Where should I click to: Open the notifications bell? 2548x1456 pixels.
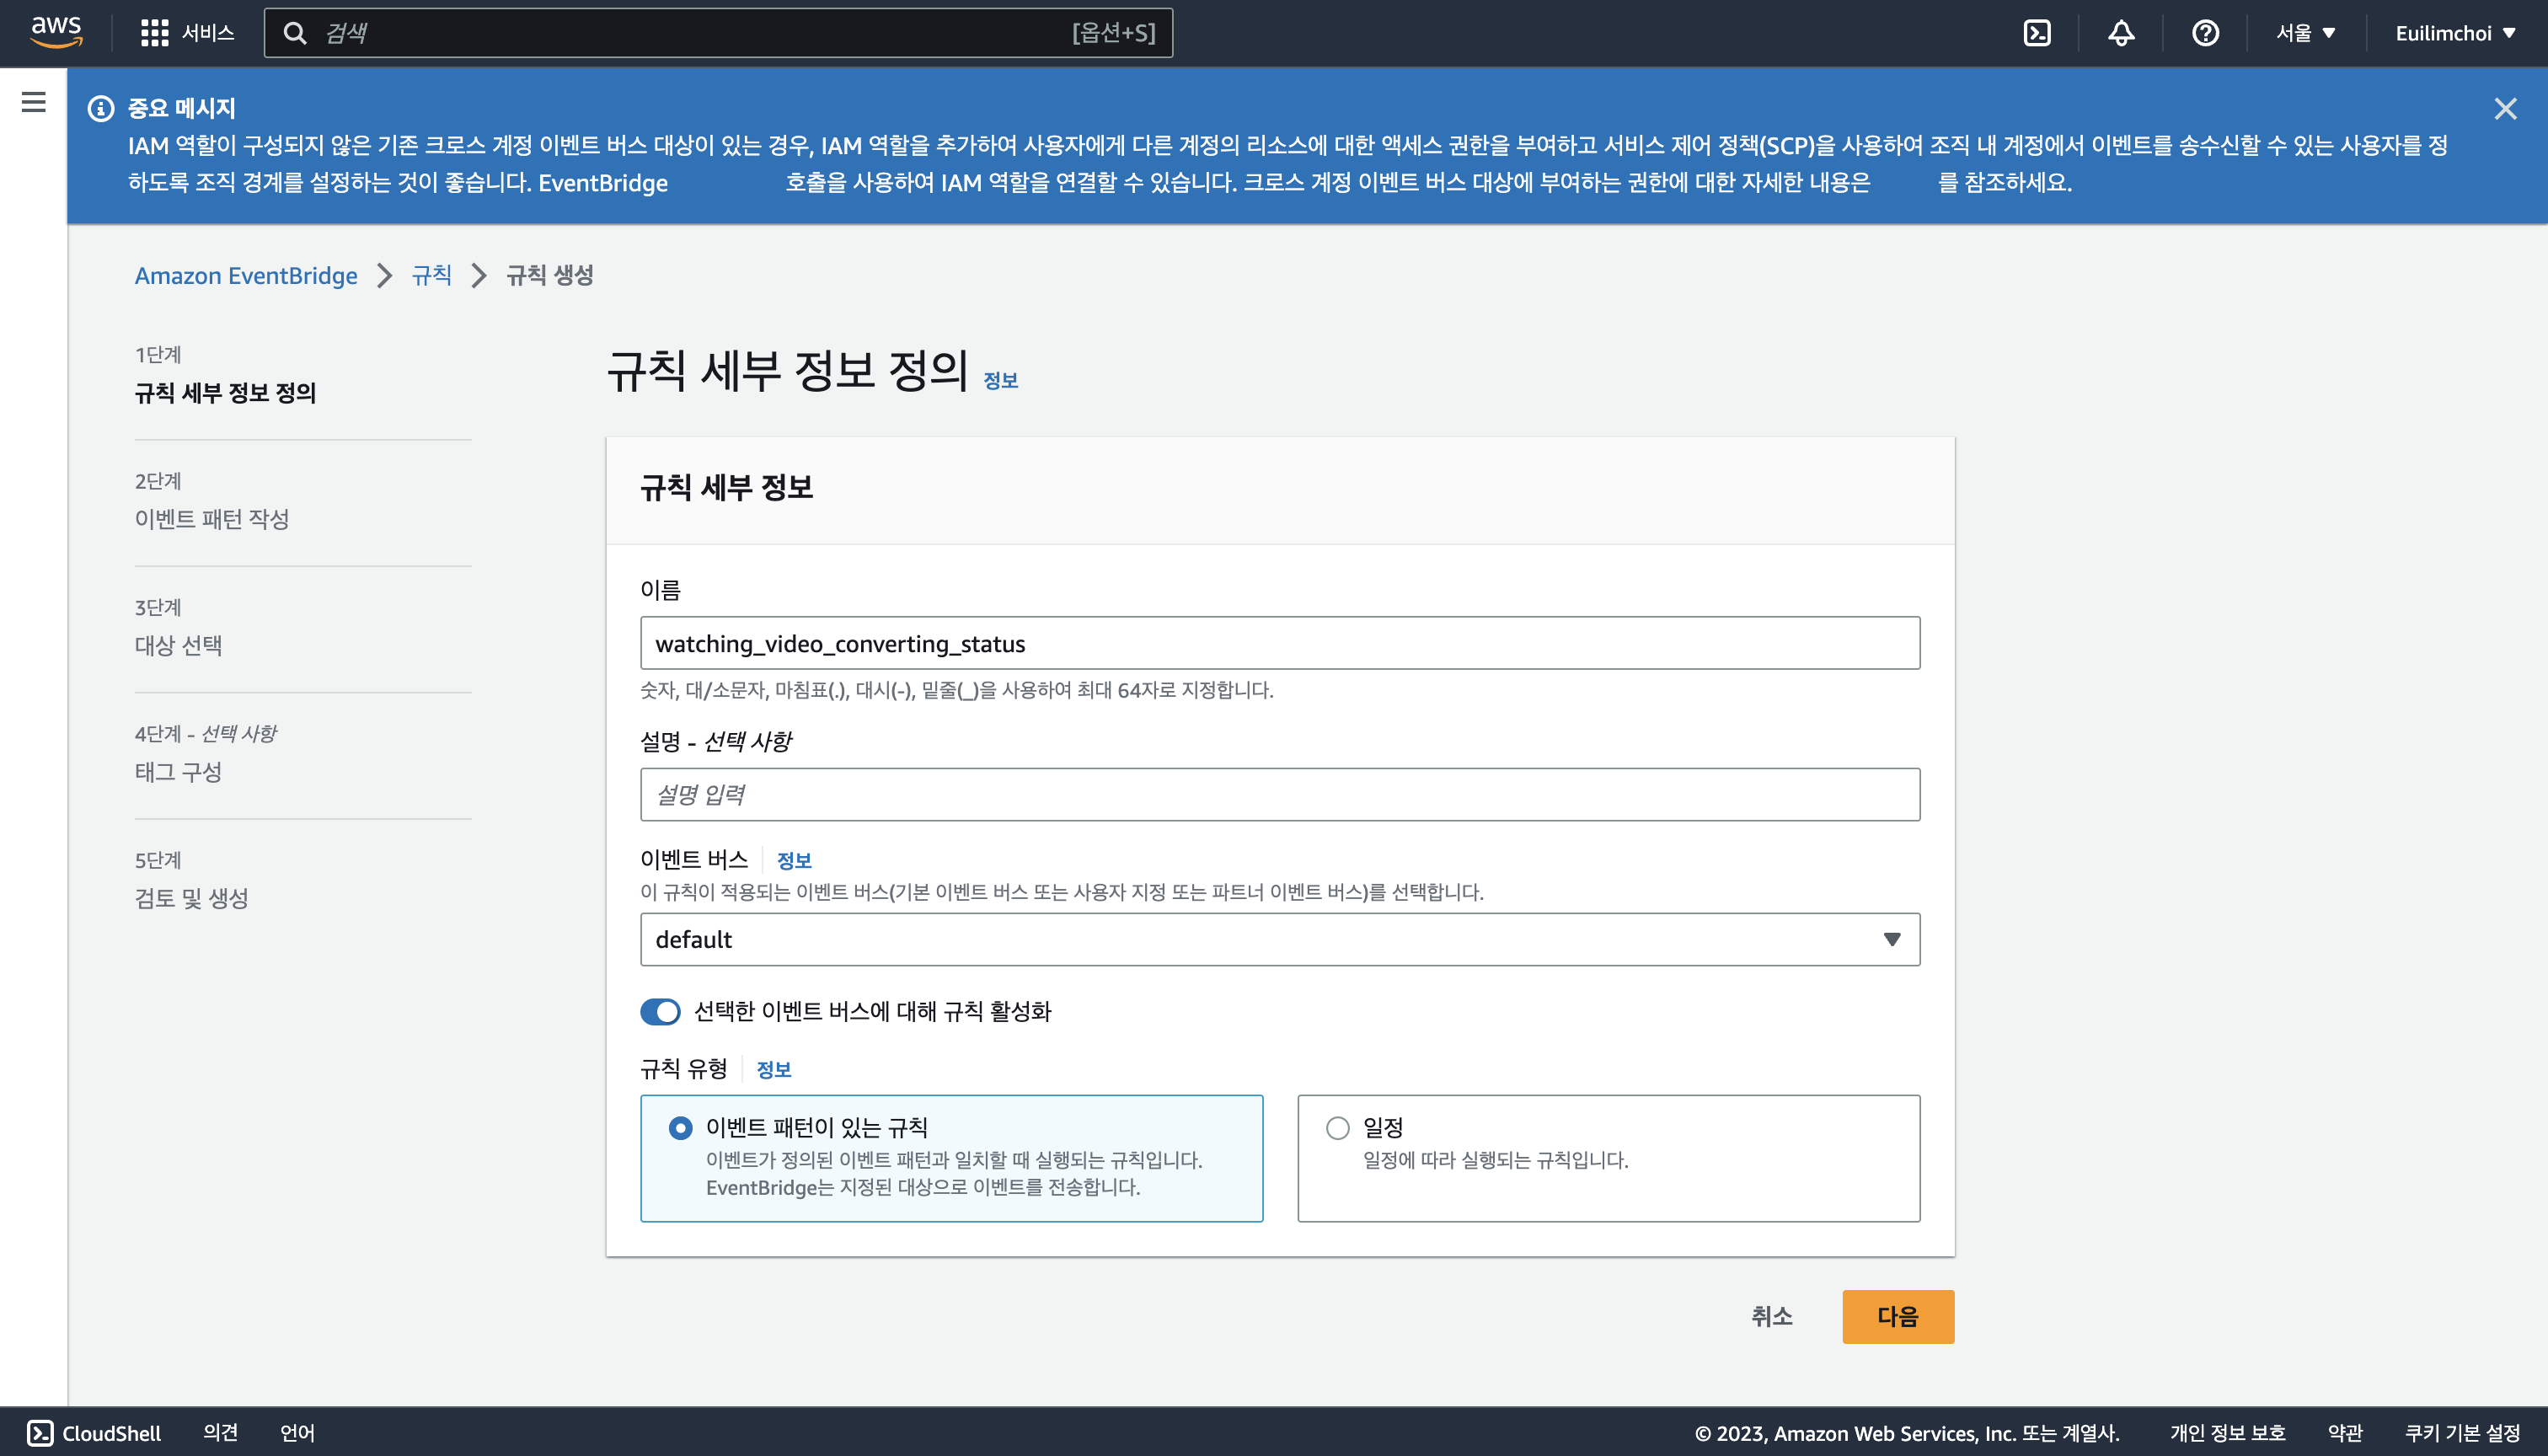(2121, 33)
